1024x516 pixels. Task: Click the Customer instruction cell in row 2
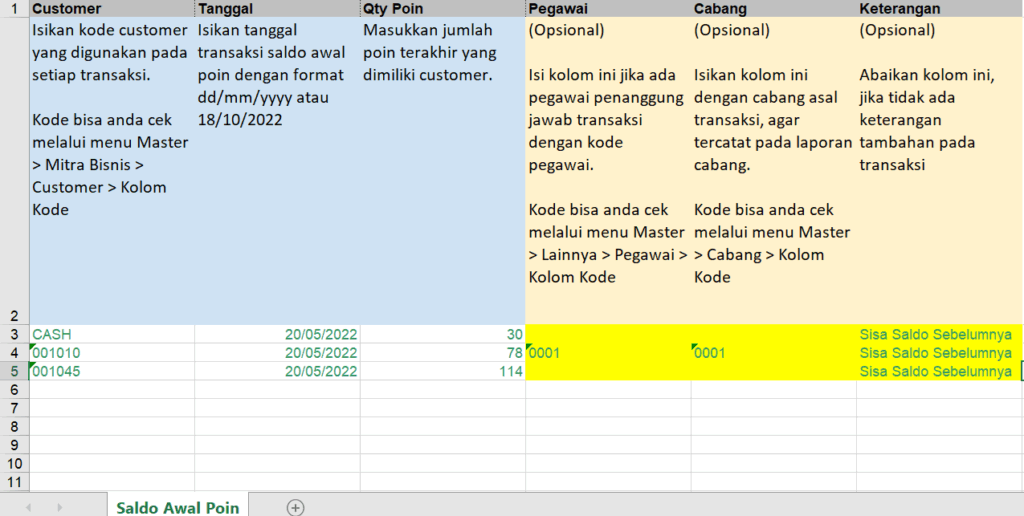[112, 171]
